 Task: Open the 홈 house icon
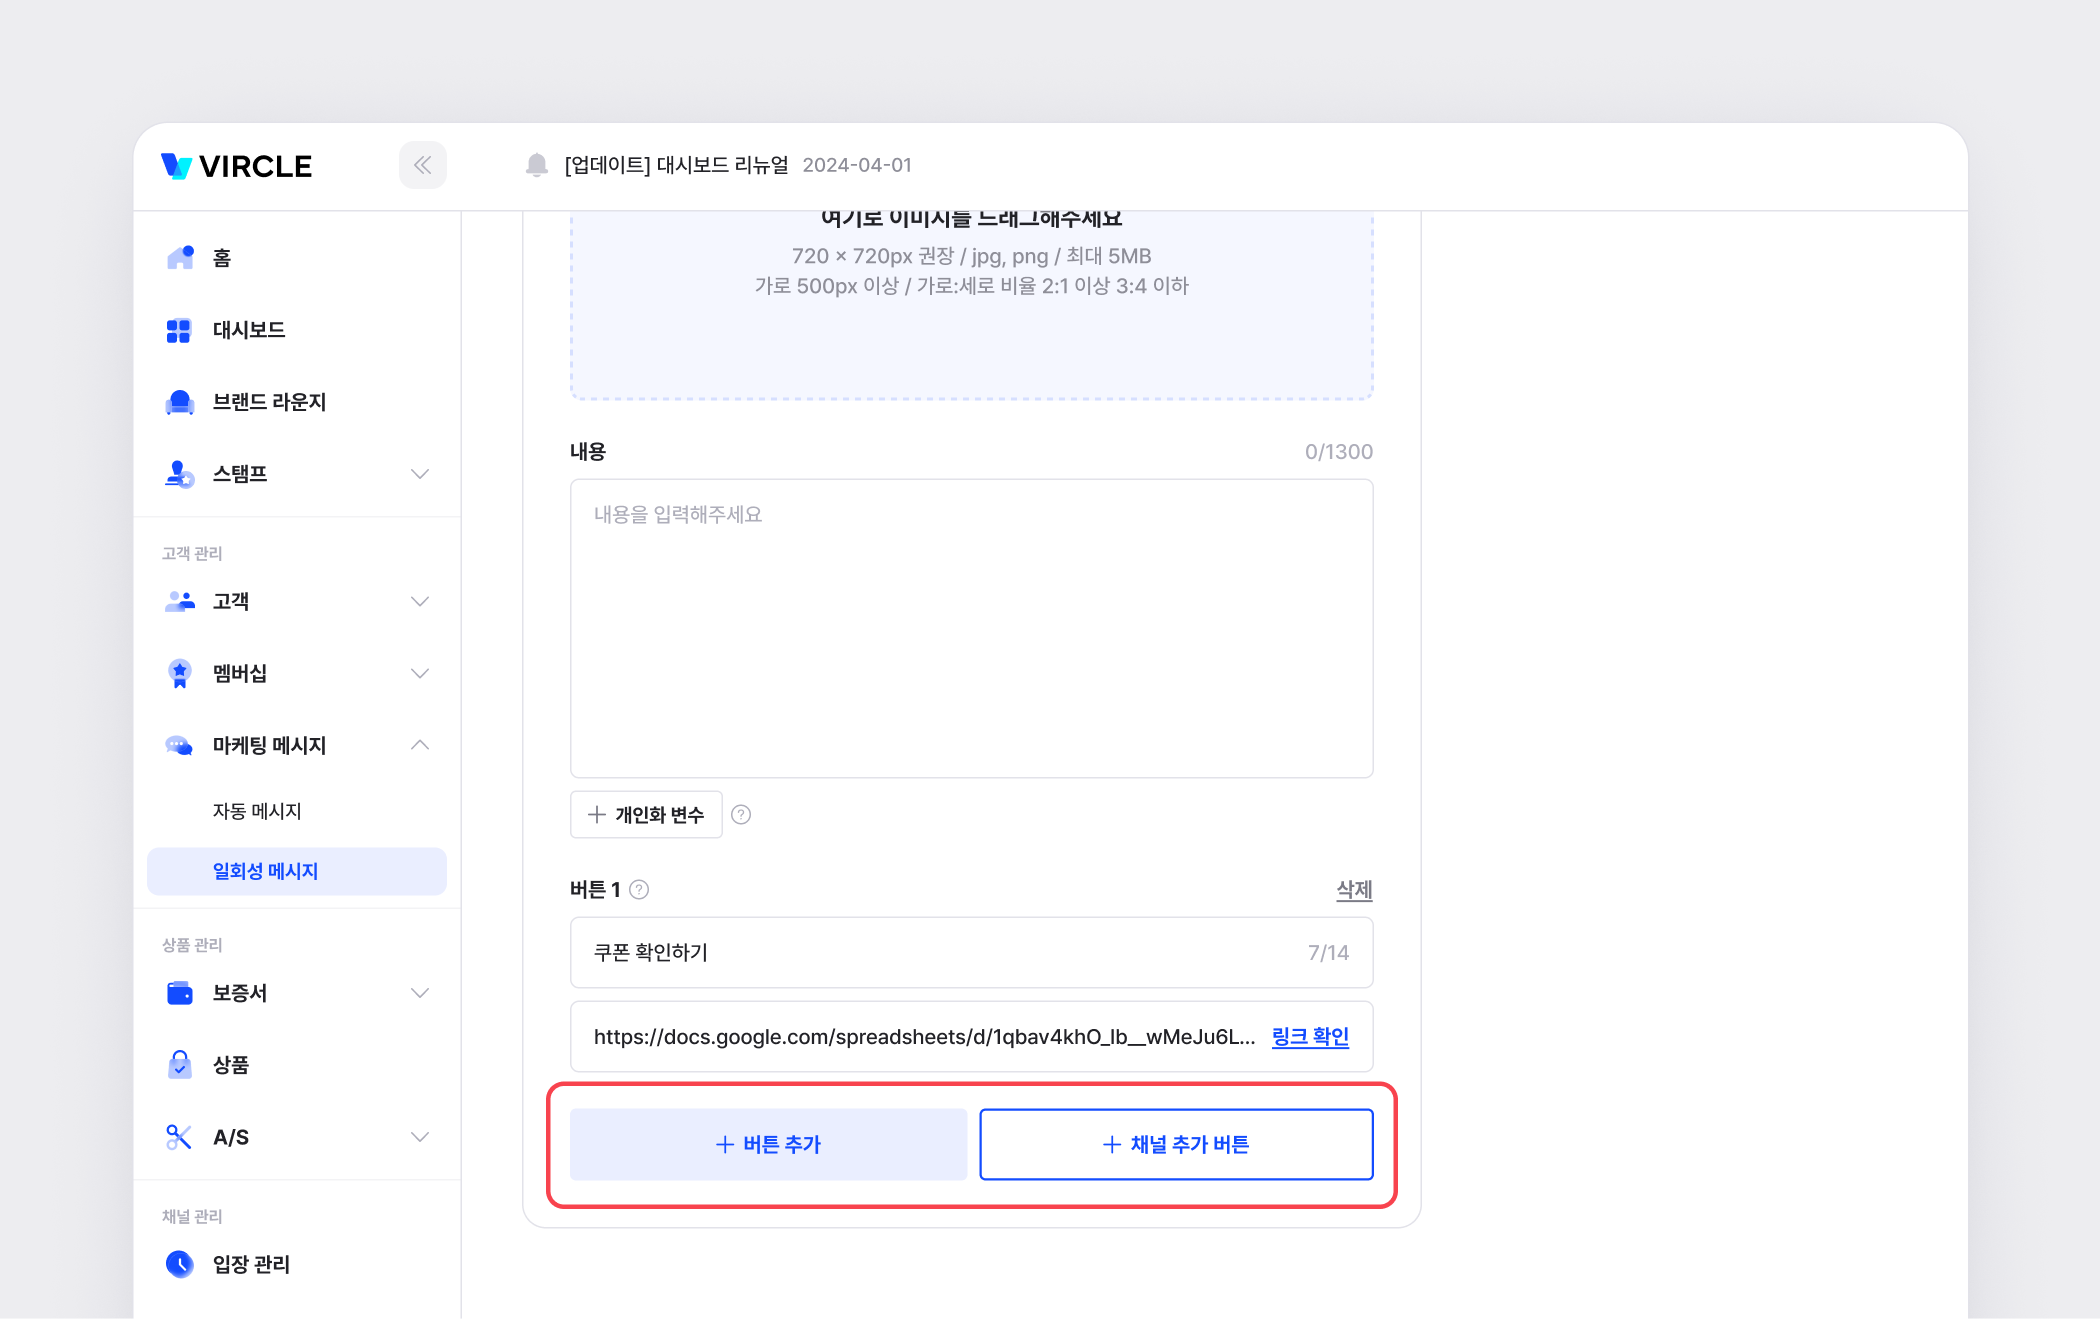(x=180, y=258)
